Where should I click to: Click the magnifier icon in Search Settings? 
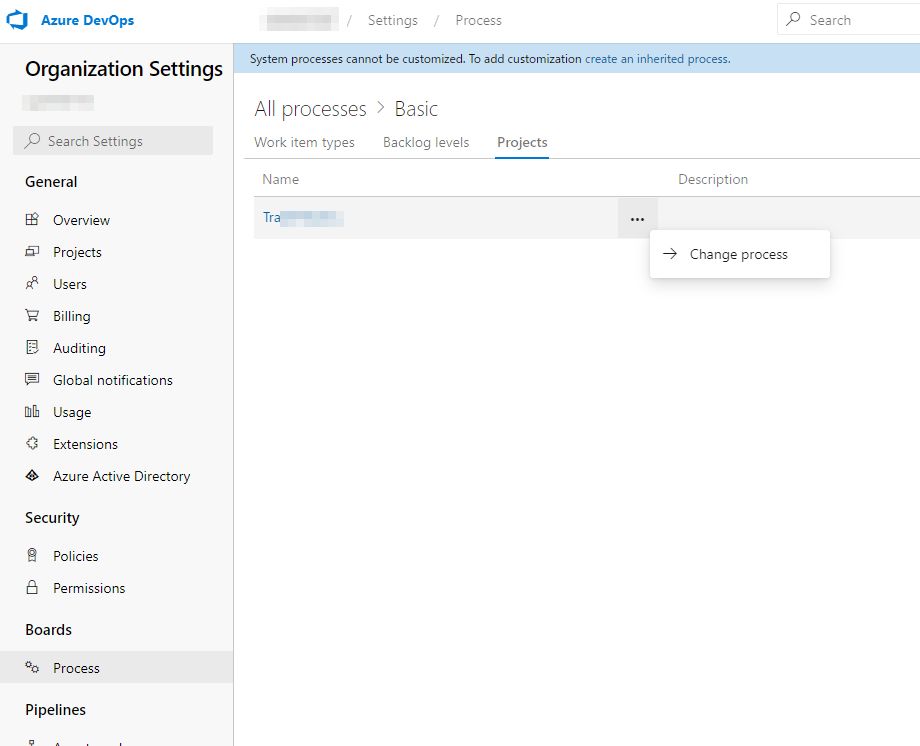32,141
